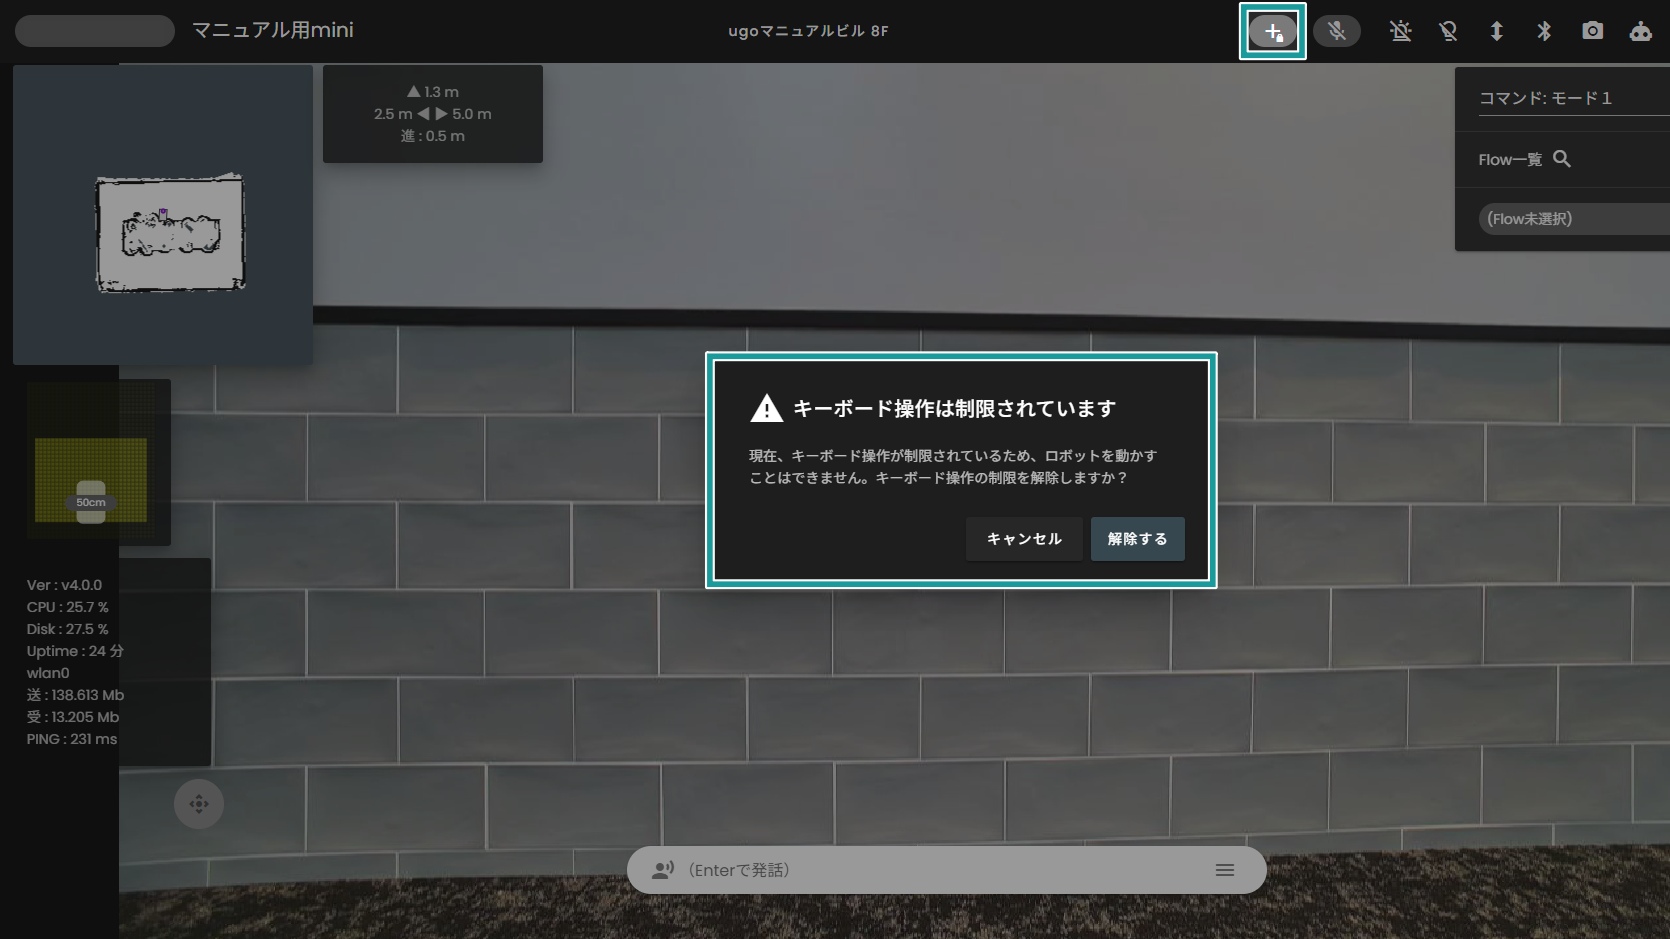Open the コマンド: モード１ selector
The image size is (1670, 939).
tap(1546, 98)
